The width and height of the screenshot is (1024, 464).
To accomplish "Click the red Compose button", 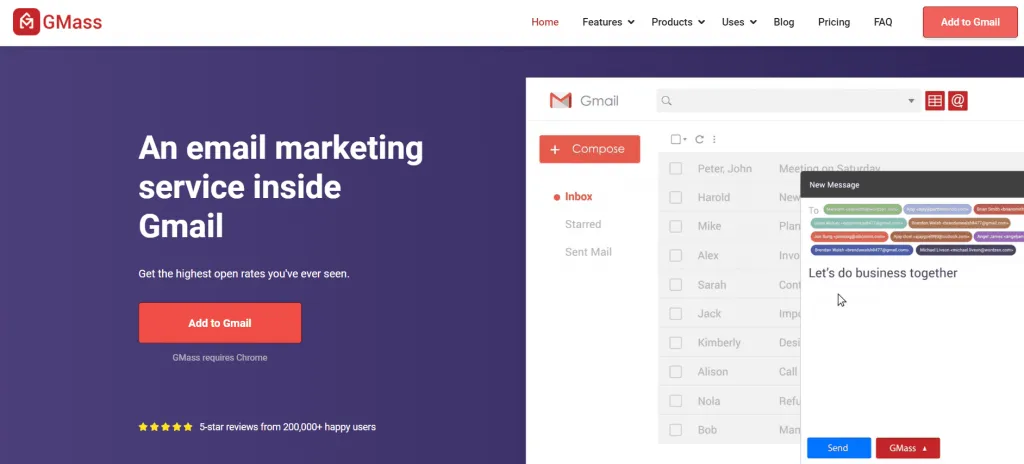I will tap(590, 149).
